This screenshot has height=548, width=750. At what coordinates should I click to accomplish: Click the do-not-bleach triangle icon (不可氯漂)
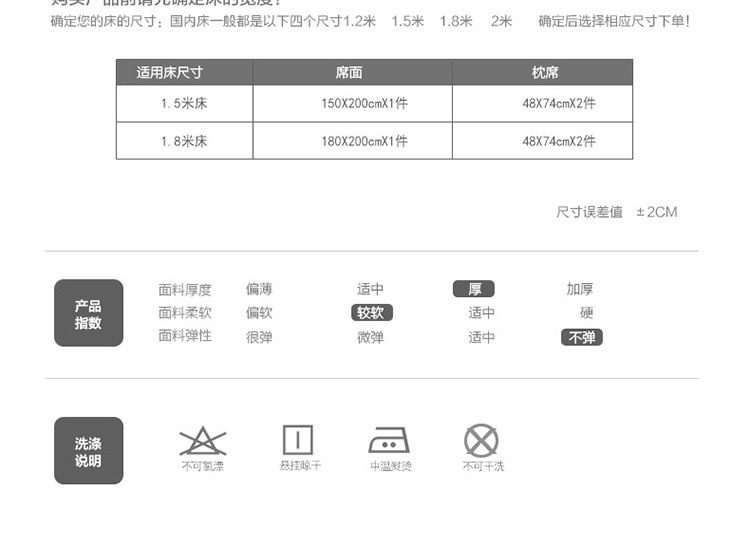[202, 441]
